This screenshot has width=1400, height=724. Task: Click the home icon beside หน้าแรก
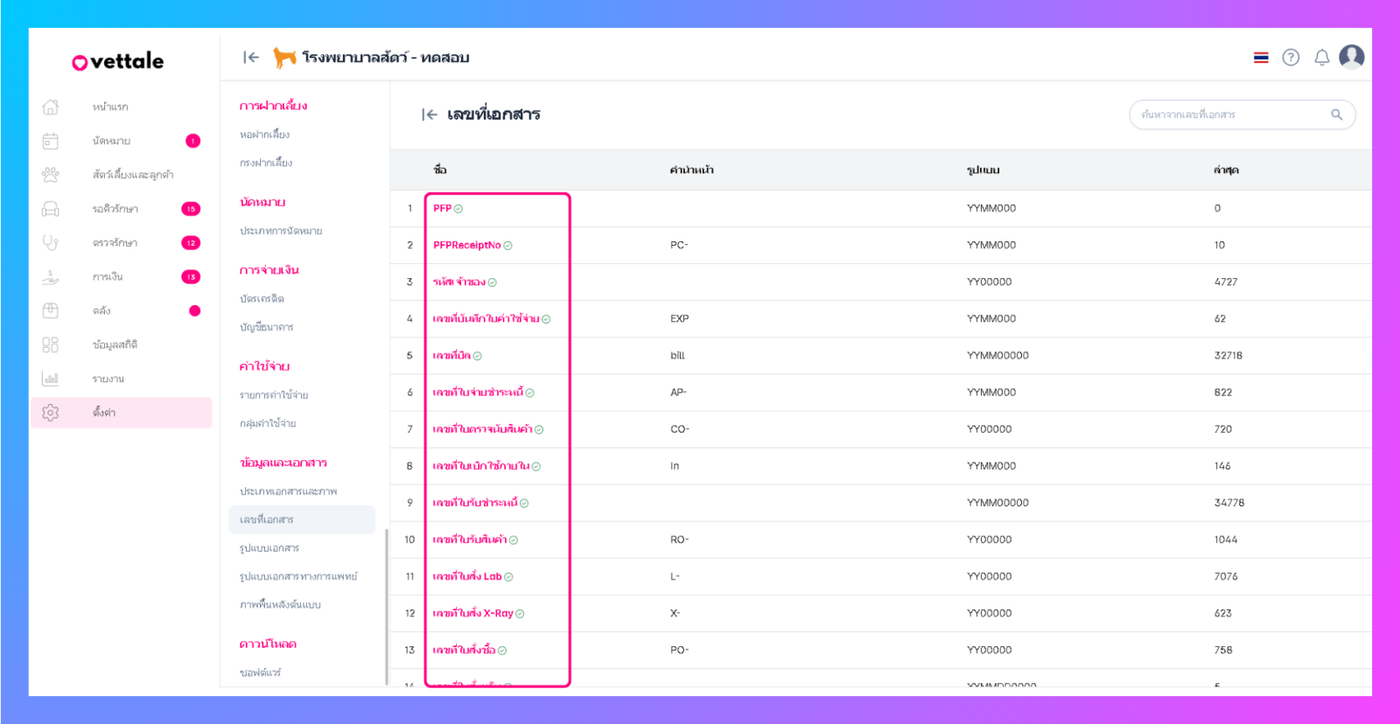point(50,107)
